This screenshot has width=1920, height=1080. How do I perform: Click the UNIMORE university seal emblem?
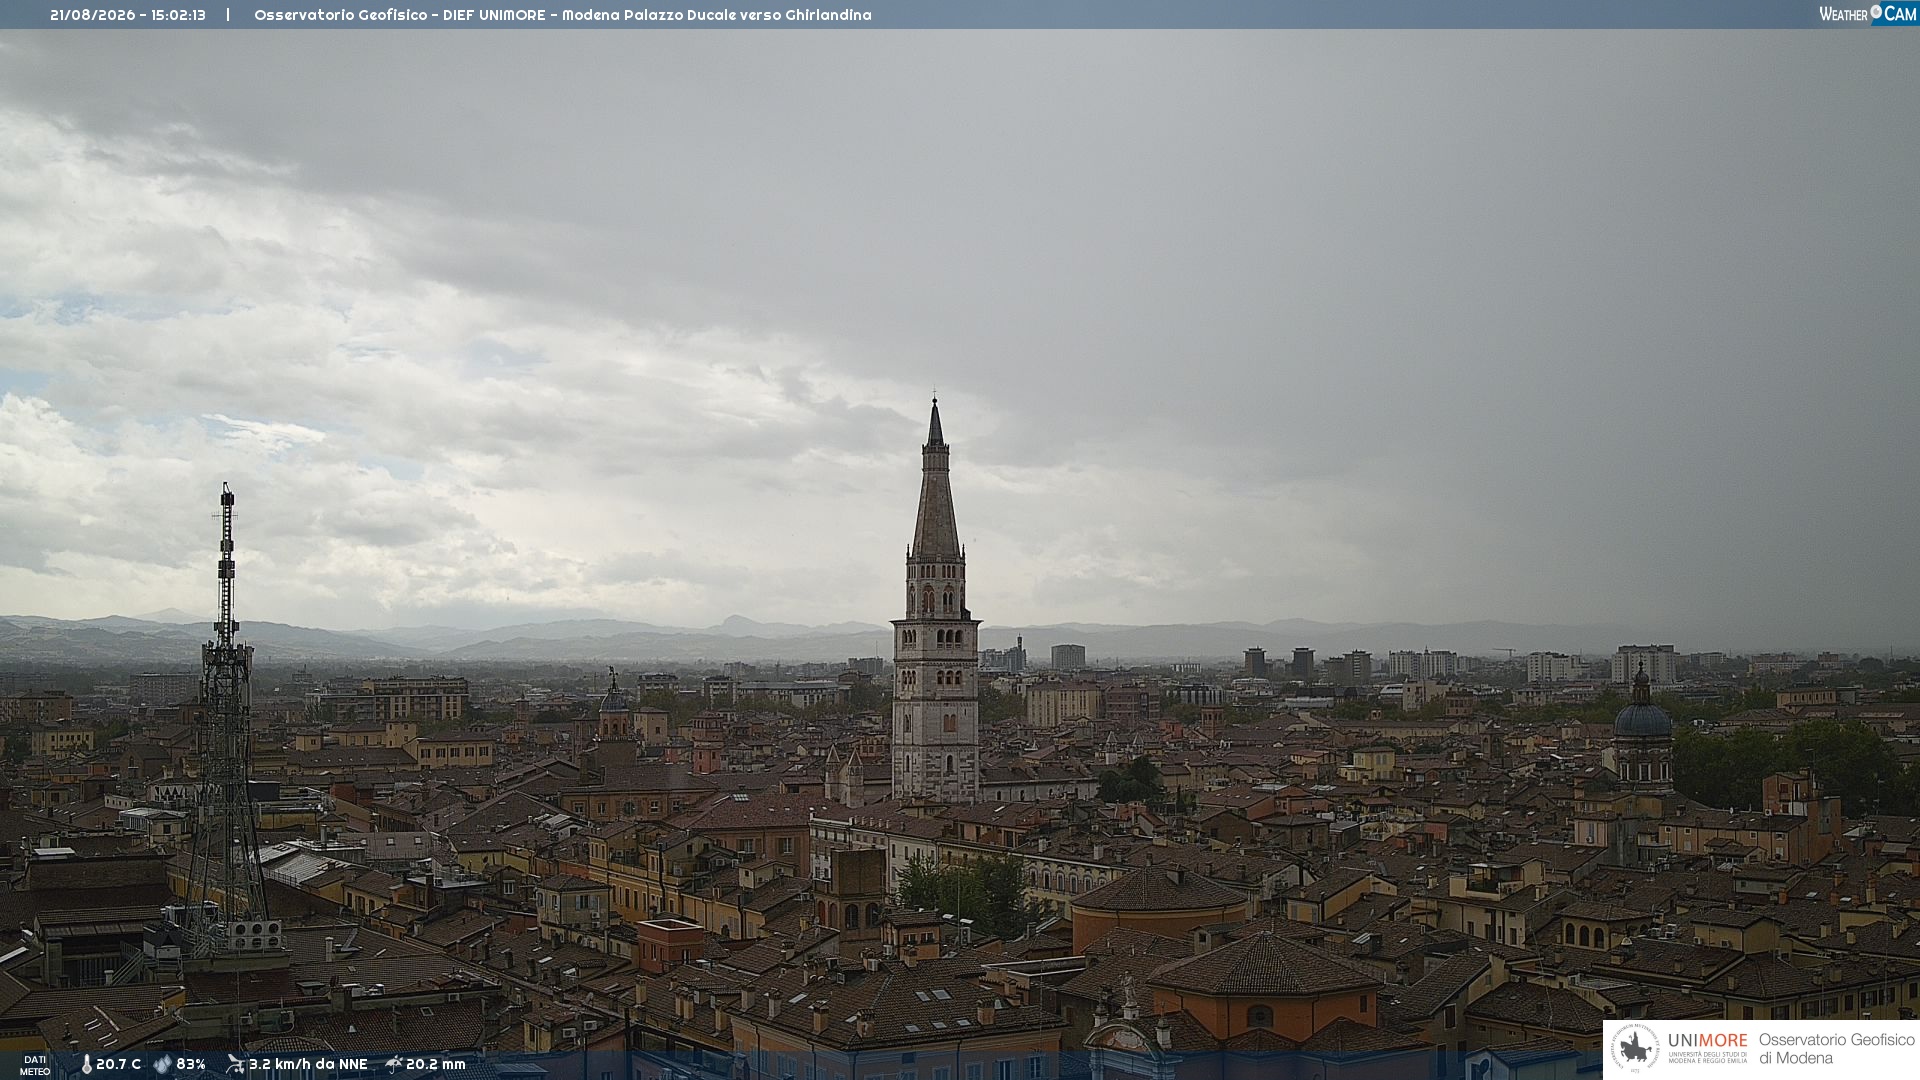click(1635, 1048)
